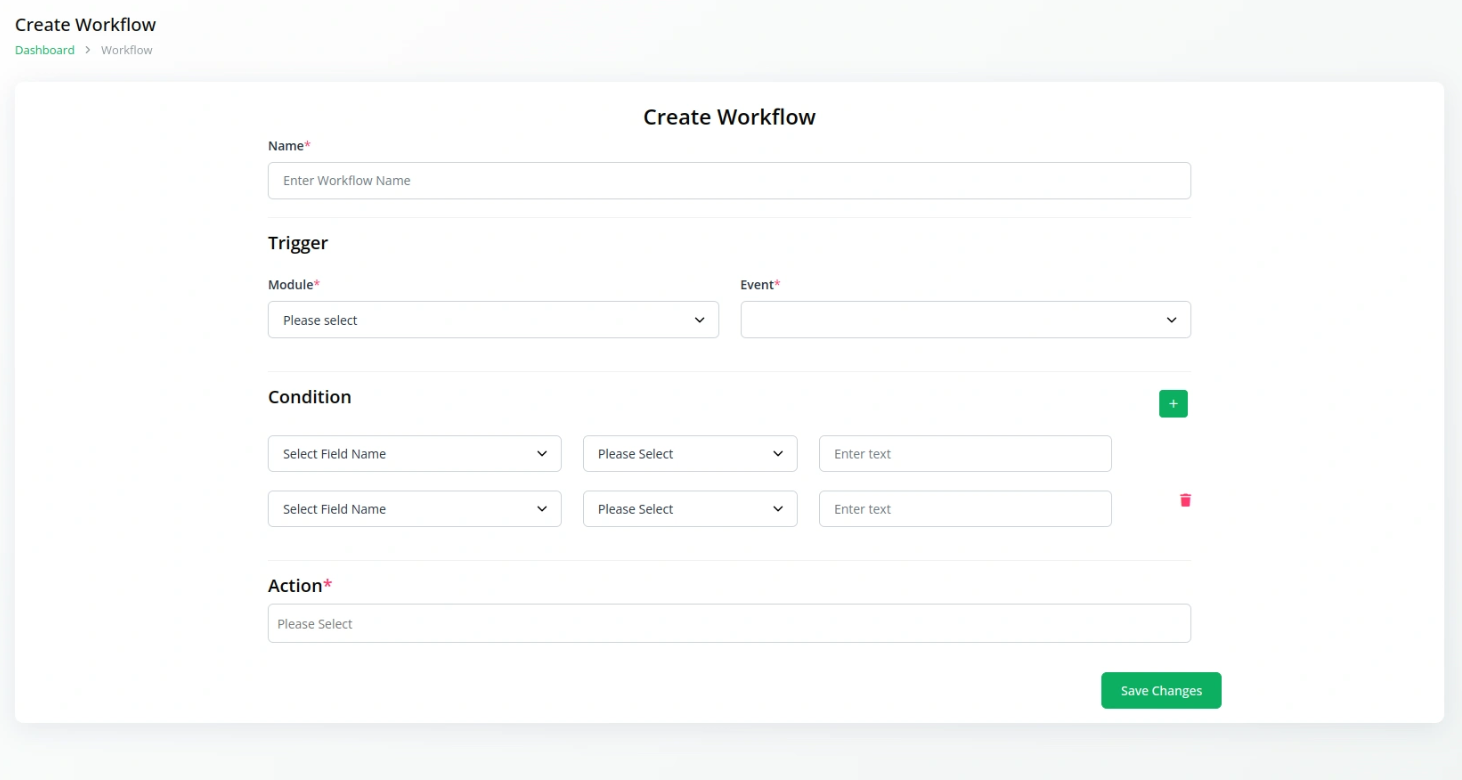The width and height of the screenshot is (1462, 780).
Task: Open the Event dropdown
Action: [965, 320]
